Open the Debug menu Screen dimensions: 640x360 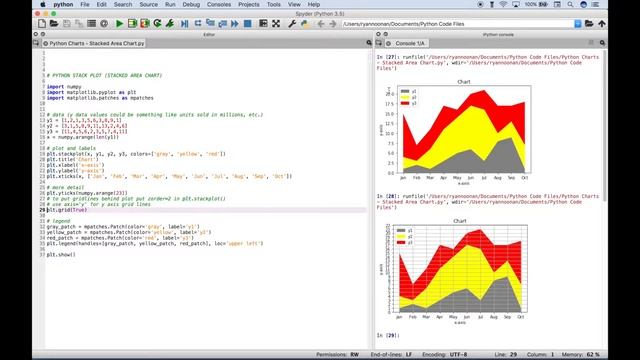click(191, 4)
